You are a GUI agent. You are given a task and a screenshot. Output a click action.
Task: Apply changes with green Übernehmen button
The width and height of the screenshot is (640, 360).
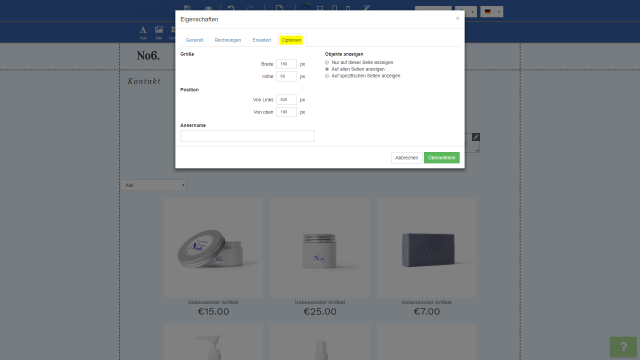pos(442,158)
